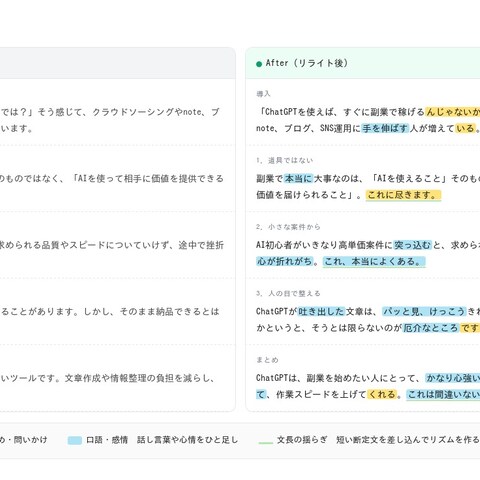
Task: Click the 文長の揺らぎ legend label
Action: tap(302, 440)
